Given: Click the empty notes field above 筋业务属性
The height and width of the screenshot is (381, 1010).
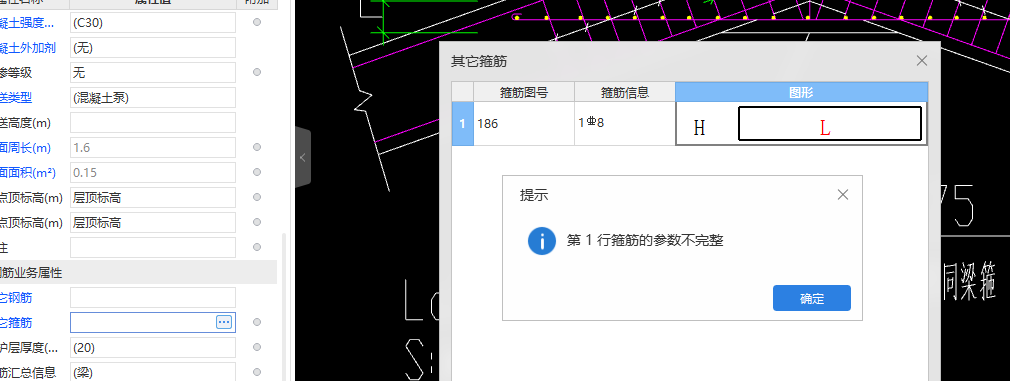Looking at the screenshot, I should click(x=153, y=248).
